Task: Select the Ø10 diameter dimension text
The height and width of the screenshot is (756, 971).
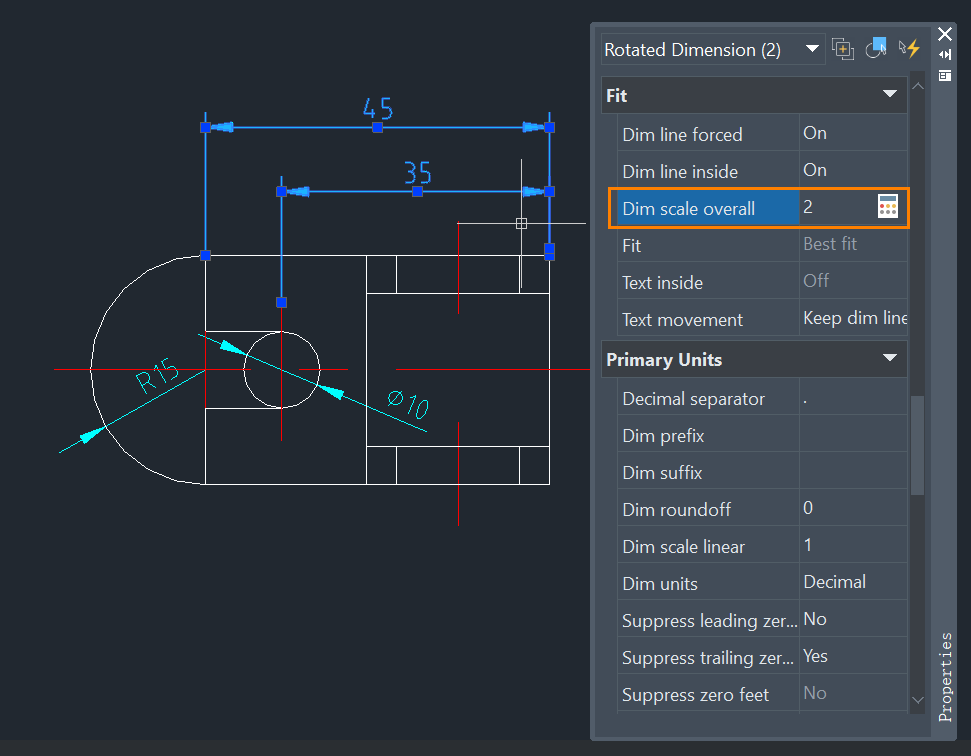Action: tap(408, 404)
